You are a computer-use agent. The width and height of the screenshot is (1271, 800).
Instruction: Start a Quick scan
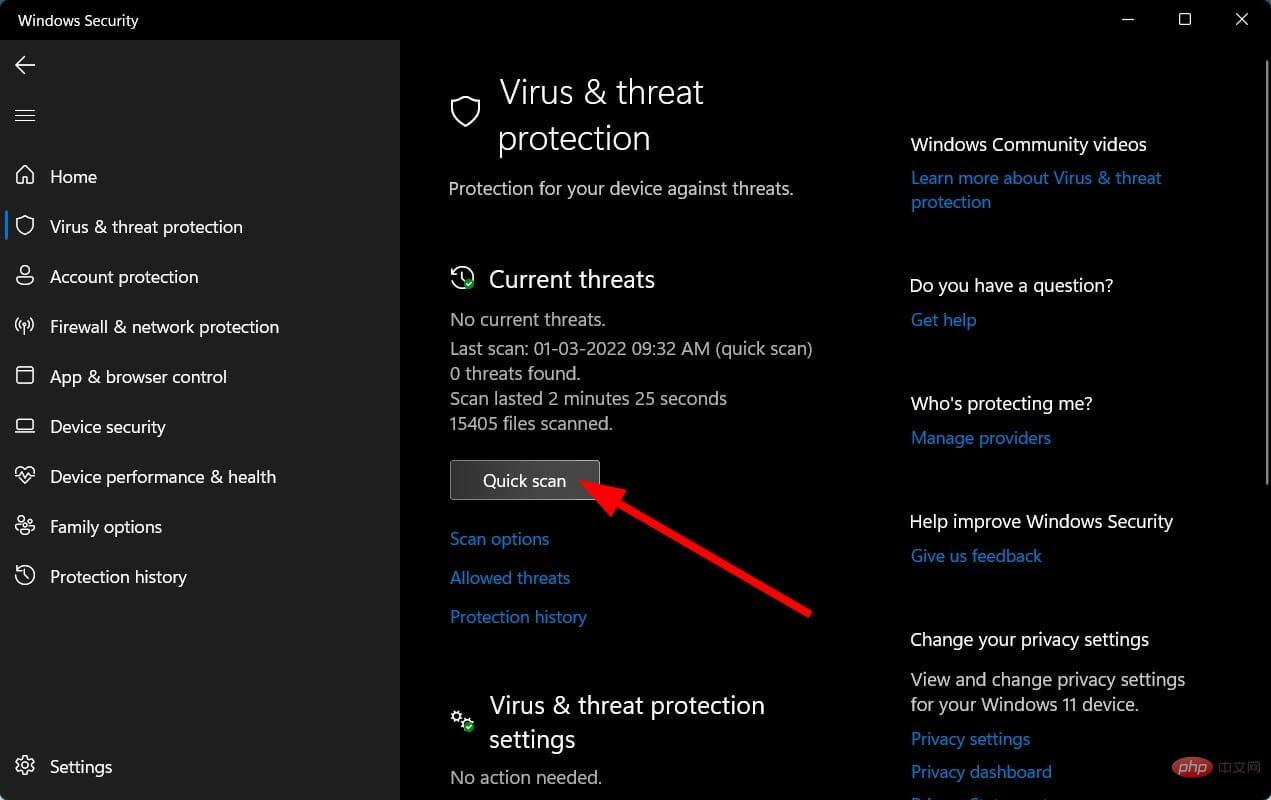[x=524, y=480]
